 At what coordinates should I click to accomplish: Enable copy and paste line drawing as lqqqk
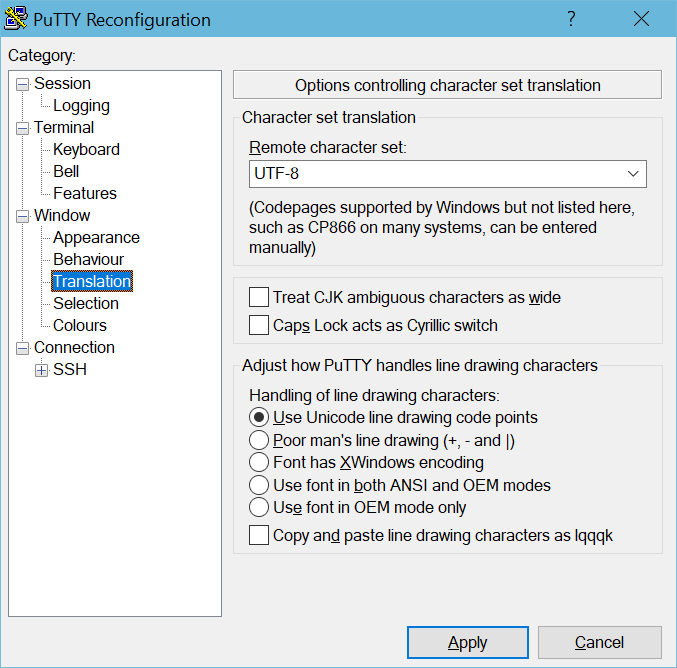pyautogui.click(x=259, y=535)
